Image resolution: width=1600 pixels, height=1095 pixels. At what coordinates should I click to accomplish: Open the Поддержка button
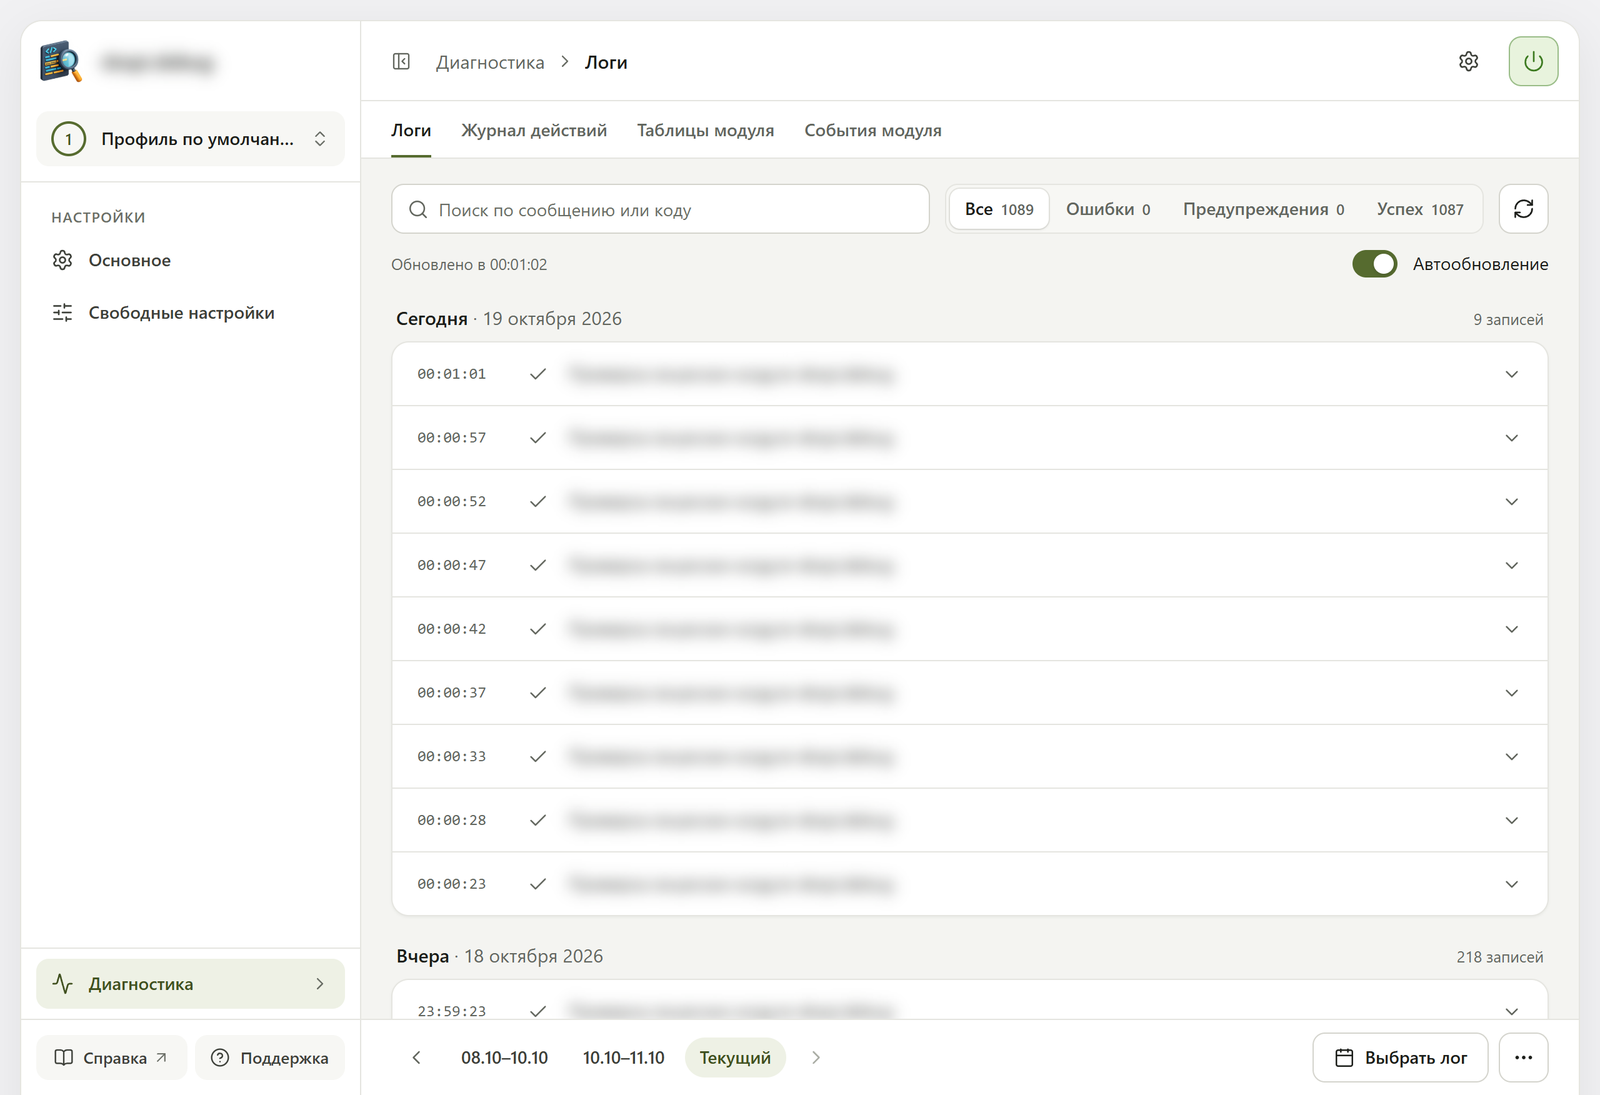(x=270, y=1058)
